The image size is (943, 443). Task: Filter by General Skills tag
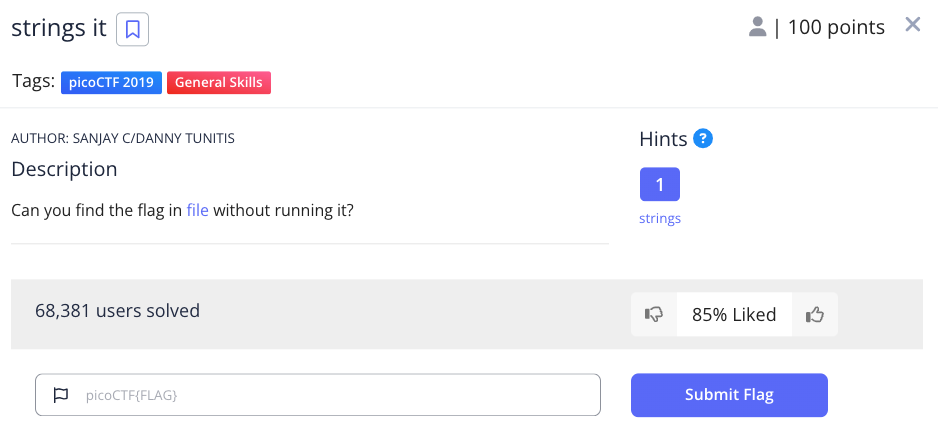pos(219,82)
